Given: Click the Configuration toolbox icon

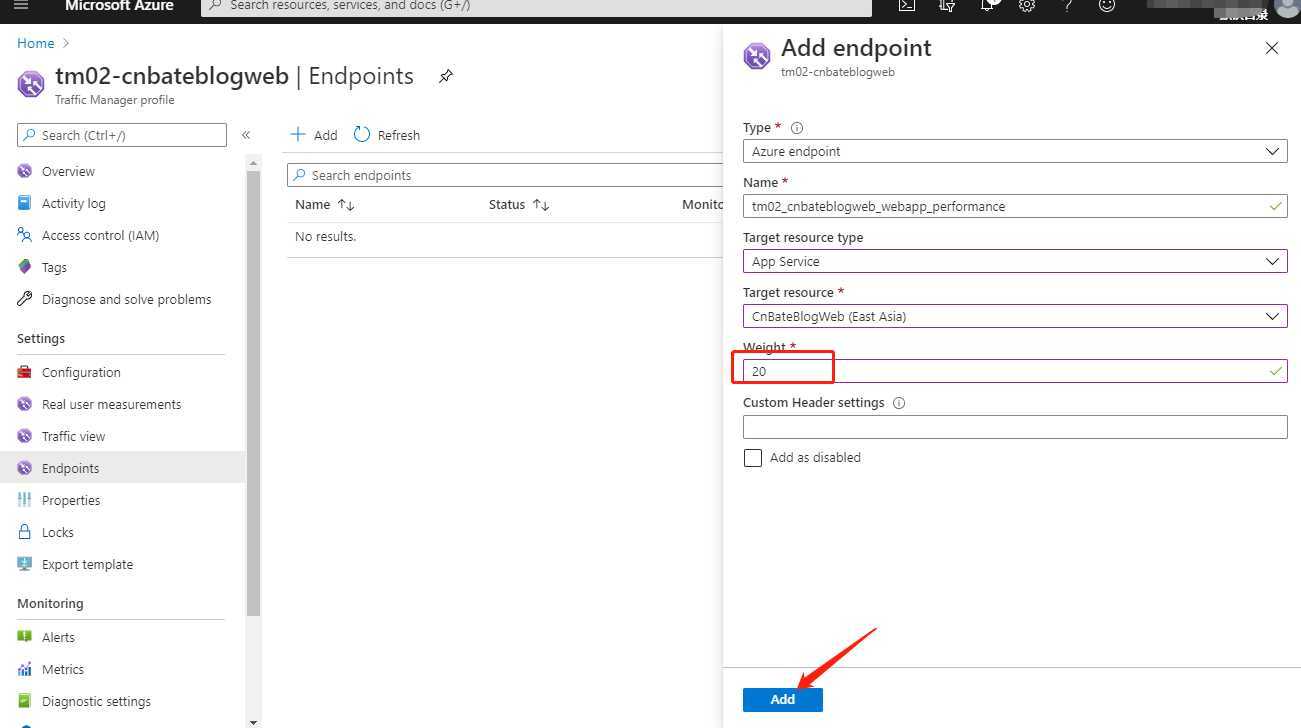Looking at the screenshot, I should (25, 372).
